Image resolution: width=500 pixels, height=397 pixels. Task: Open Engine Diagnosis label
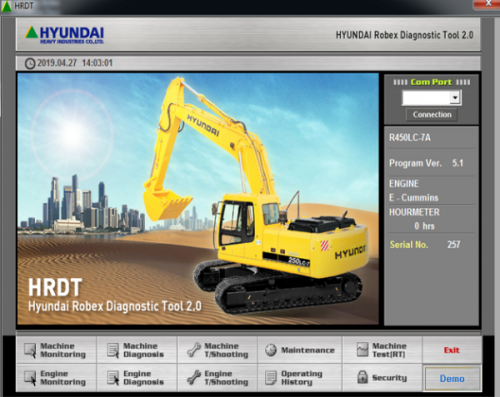144,378
